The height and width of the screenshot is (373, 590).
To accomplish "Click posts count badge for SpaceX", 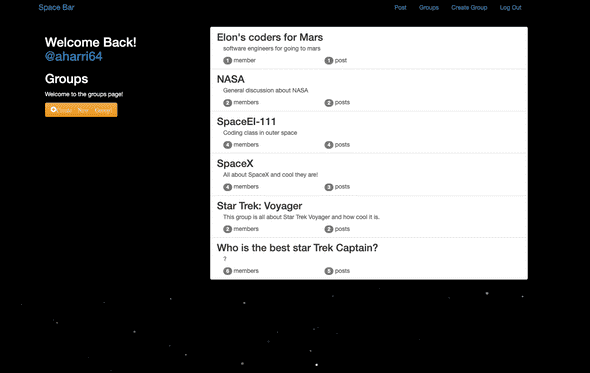I will pyautogui.click(x=329, y=187).
